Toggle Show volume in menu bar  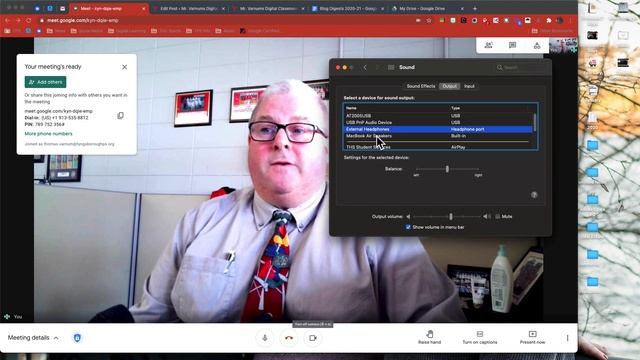pos(408,227)
